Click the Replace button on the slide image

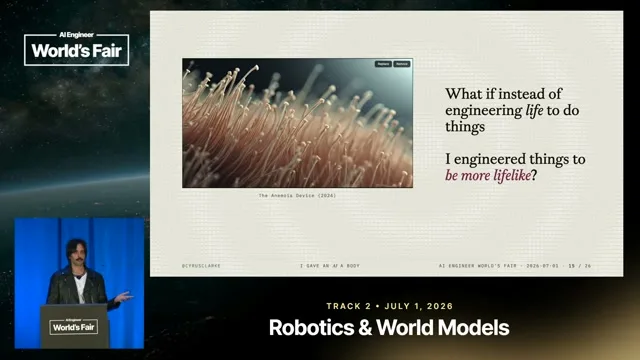(383, 64)
